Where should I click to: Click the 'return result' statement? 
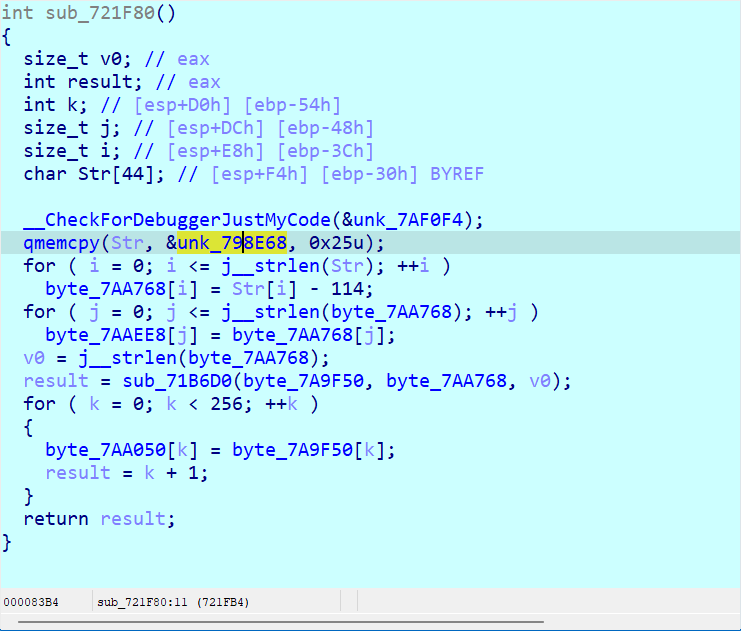[x=100, y=519]
